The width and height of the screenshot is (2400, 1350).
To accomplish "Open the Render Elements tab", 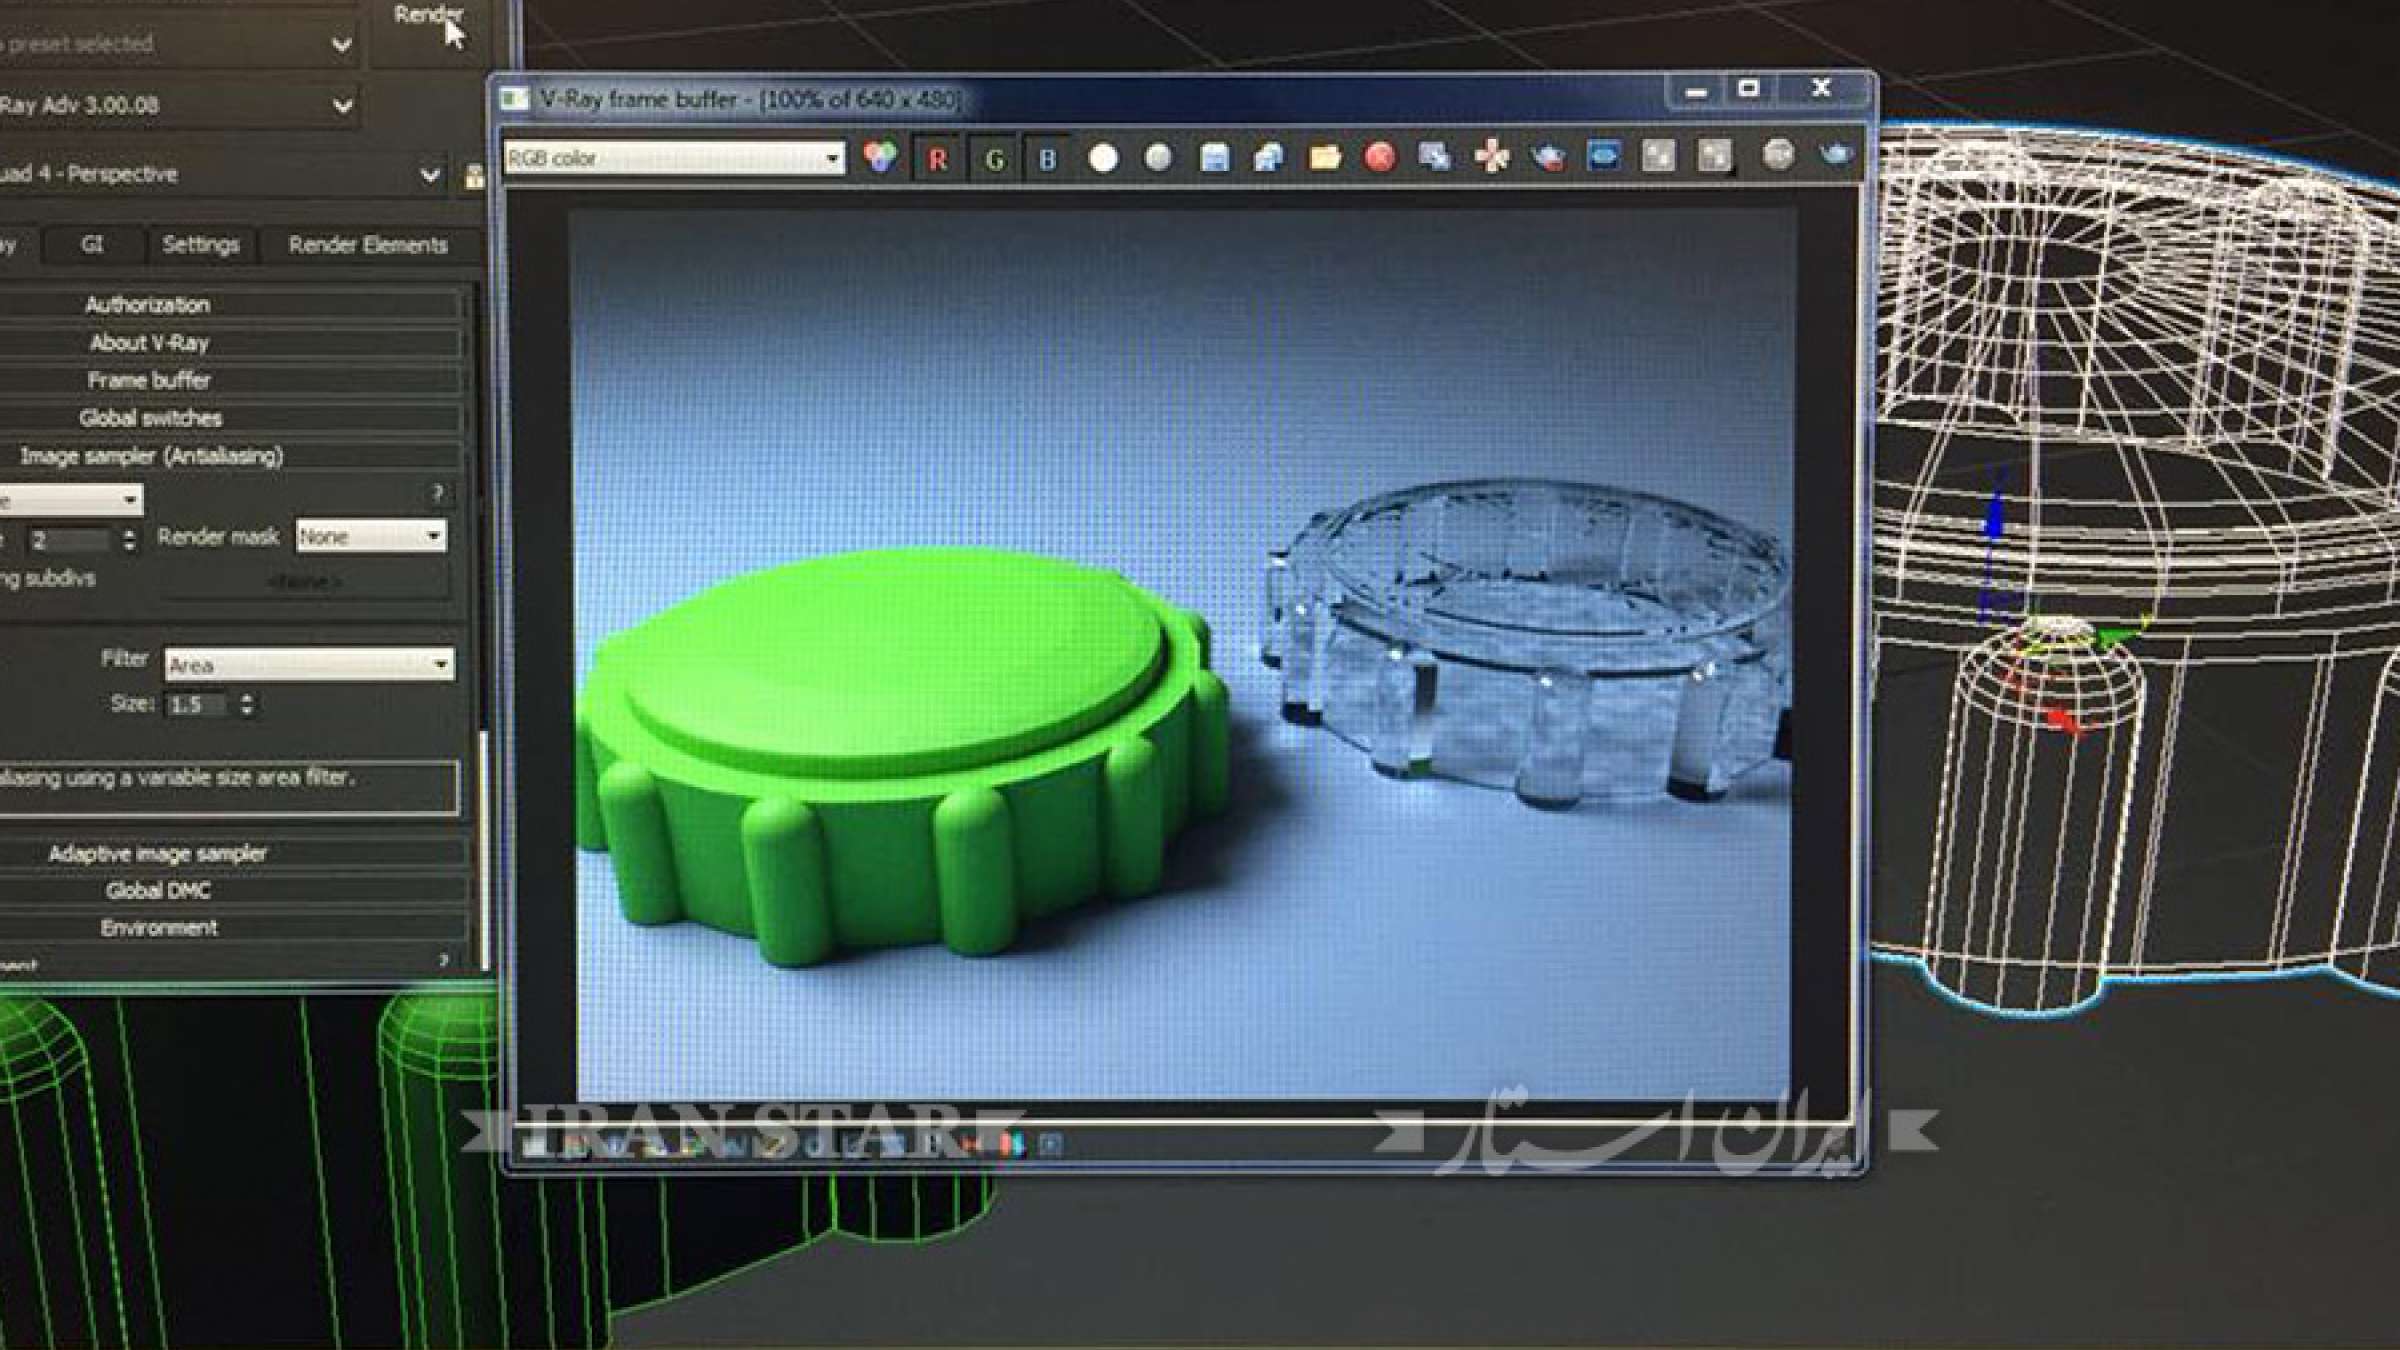I will (x=367, y=245).
